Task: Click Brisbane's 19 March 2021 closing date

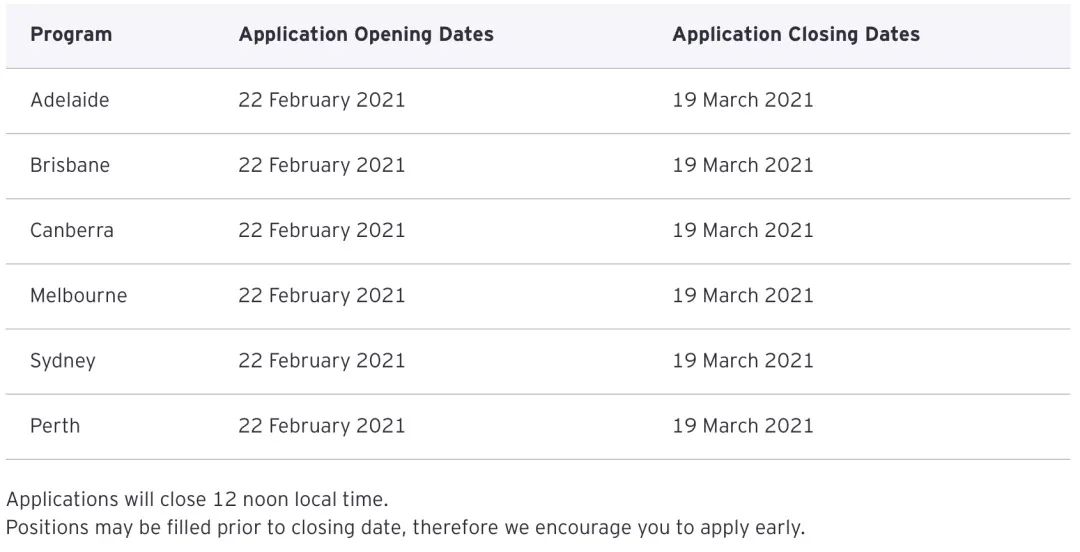Action: coord(743,165)
